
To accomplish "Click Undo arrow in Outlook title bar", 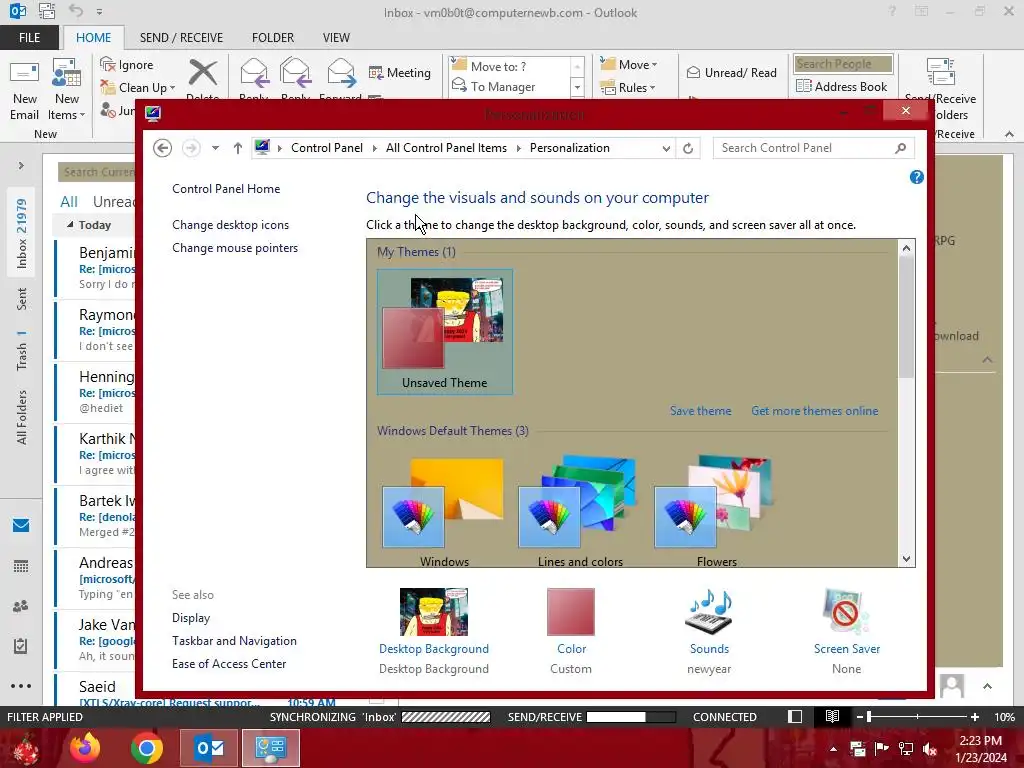I will 76,11.
